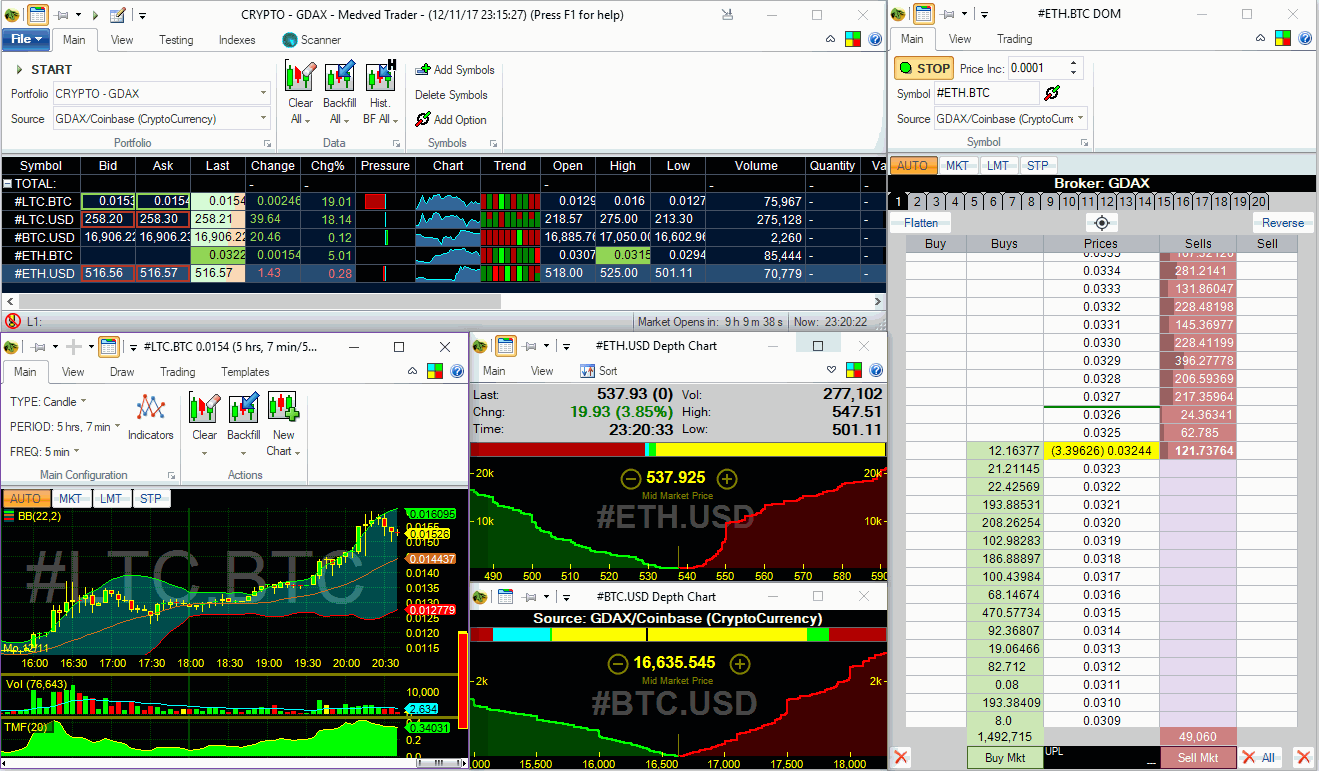Toggle STOP streaming button in DOM window

(924, 69)
